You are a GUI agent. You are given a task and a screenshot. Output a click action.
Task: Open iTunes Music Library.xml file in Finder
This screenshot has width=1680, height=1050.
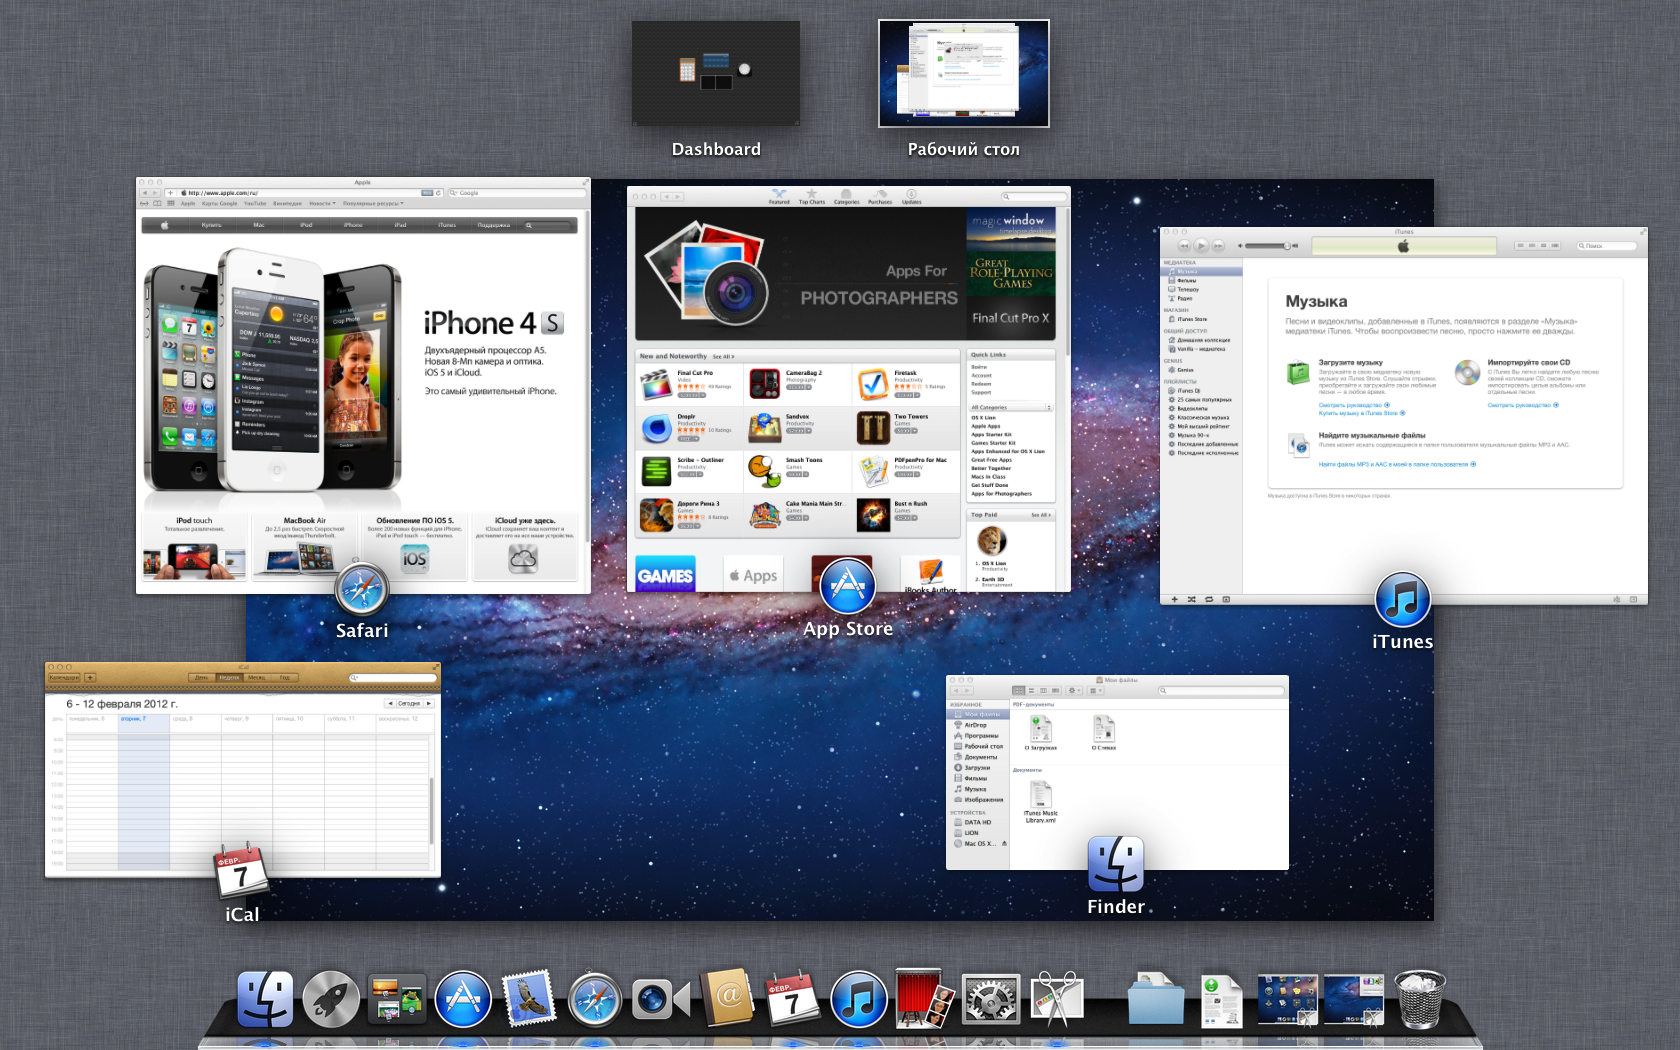(1041, 803)
